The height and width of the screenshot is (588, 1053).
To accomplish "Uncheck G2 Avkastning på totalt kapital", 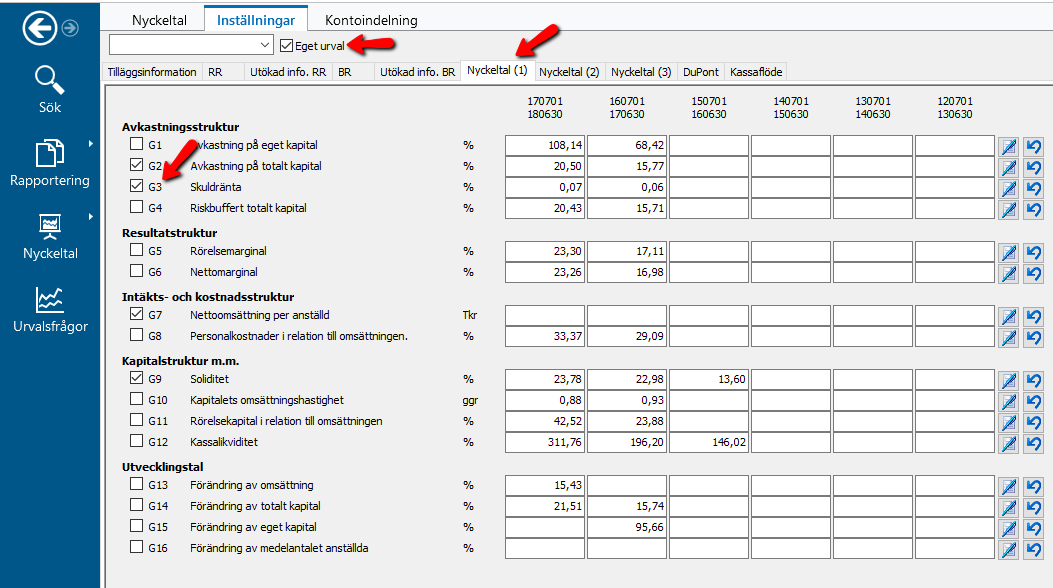I will click(x=136, y=164).
